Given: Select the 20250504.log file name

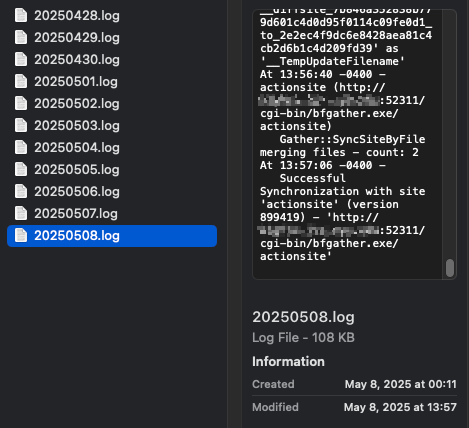Looking at the screenshot, I should [x=77, y=148].
